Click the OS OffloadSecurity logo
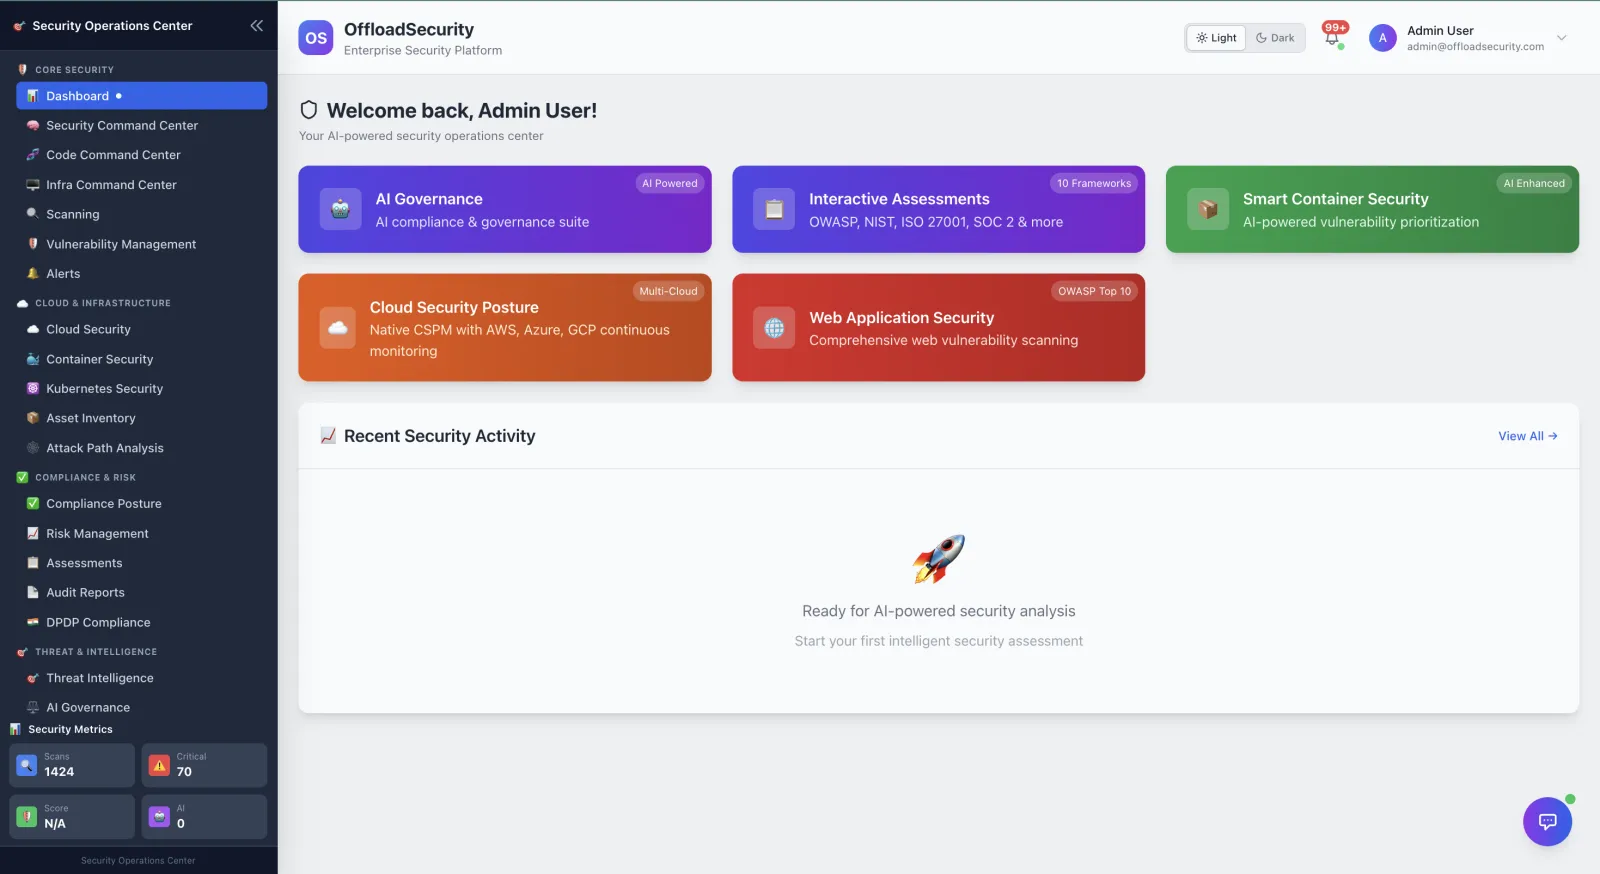The height and width of the screenshot is (874, 1600). (x=315, y=38)
